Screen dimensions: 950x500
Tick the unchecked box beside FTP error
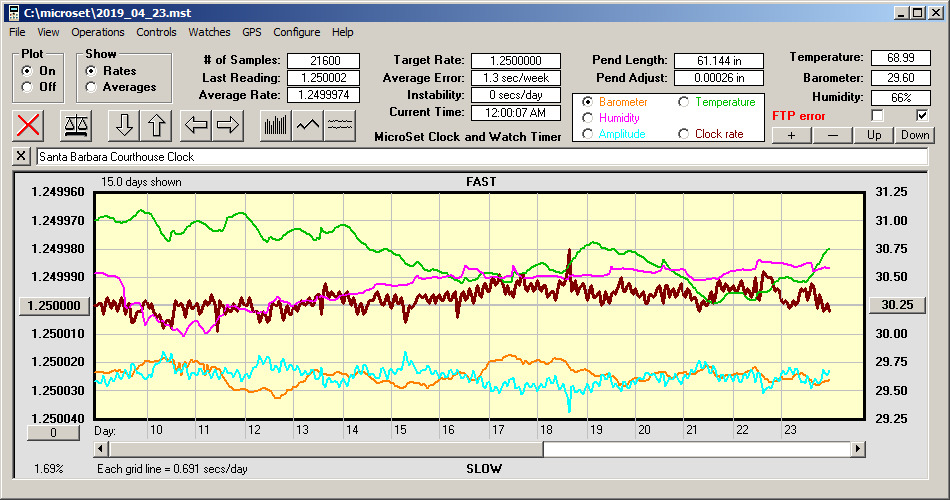(x=877, y=115)
